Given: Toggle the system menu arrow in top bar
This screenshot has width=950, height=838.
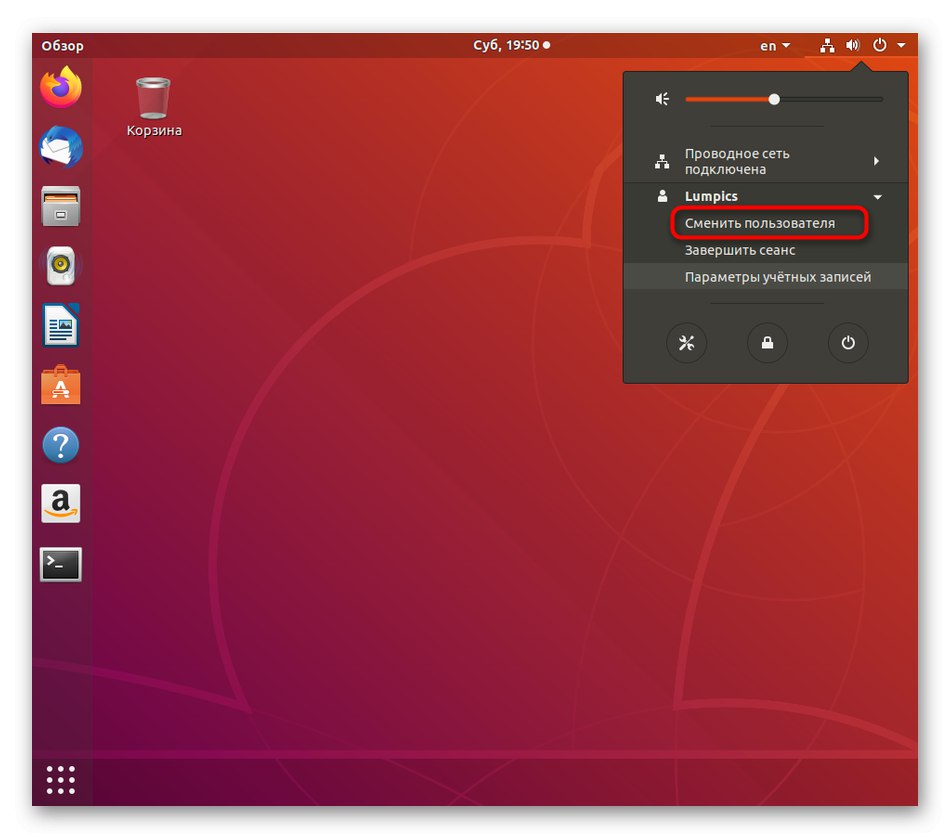Looking at the screenshot, I should pos(902,45).
